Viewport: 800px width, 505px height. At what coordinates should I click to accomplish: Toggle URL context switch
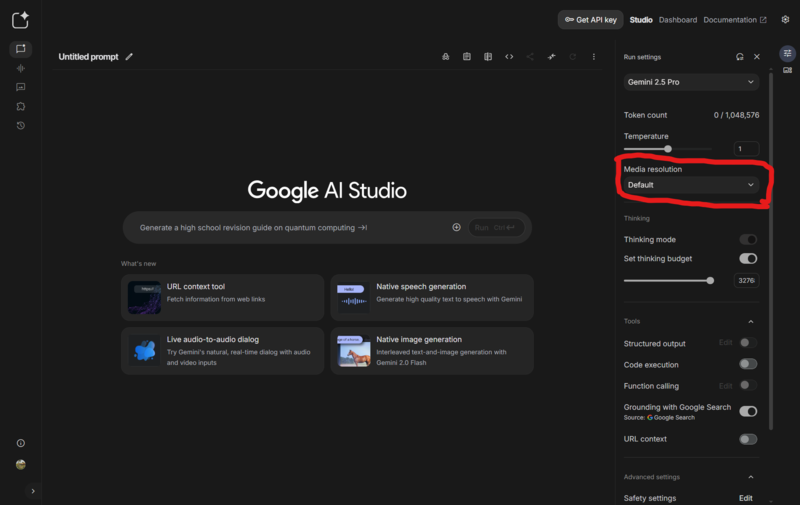coord(748,439)
